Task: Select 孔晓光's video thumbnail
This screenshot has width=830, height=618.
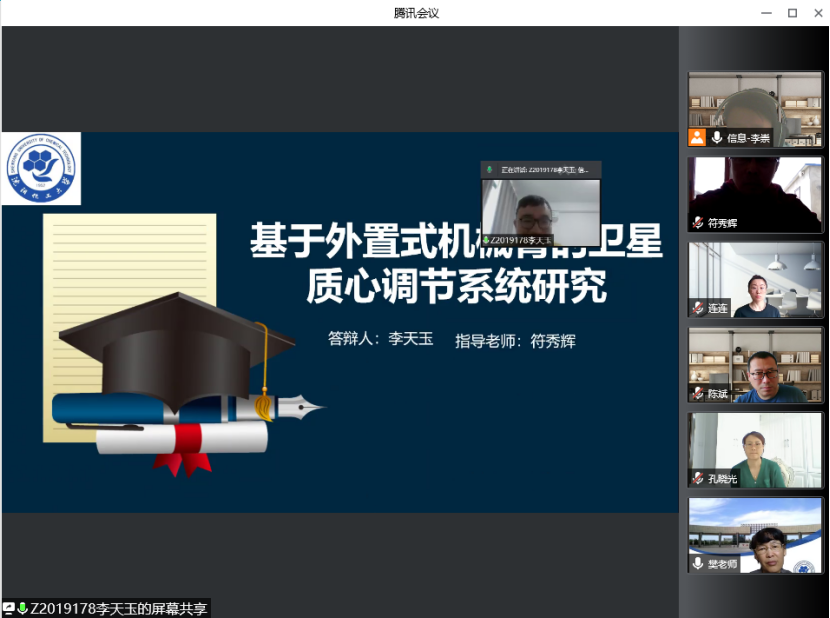Action: tap(755, 447)
